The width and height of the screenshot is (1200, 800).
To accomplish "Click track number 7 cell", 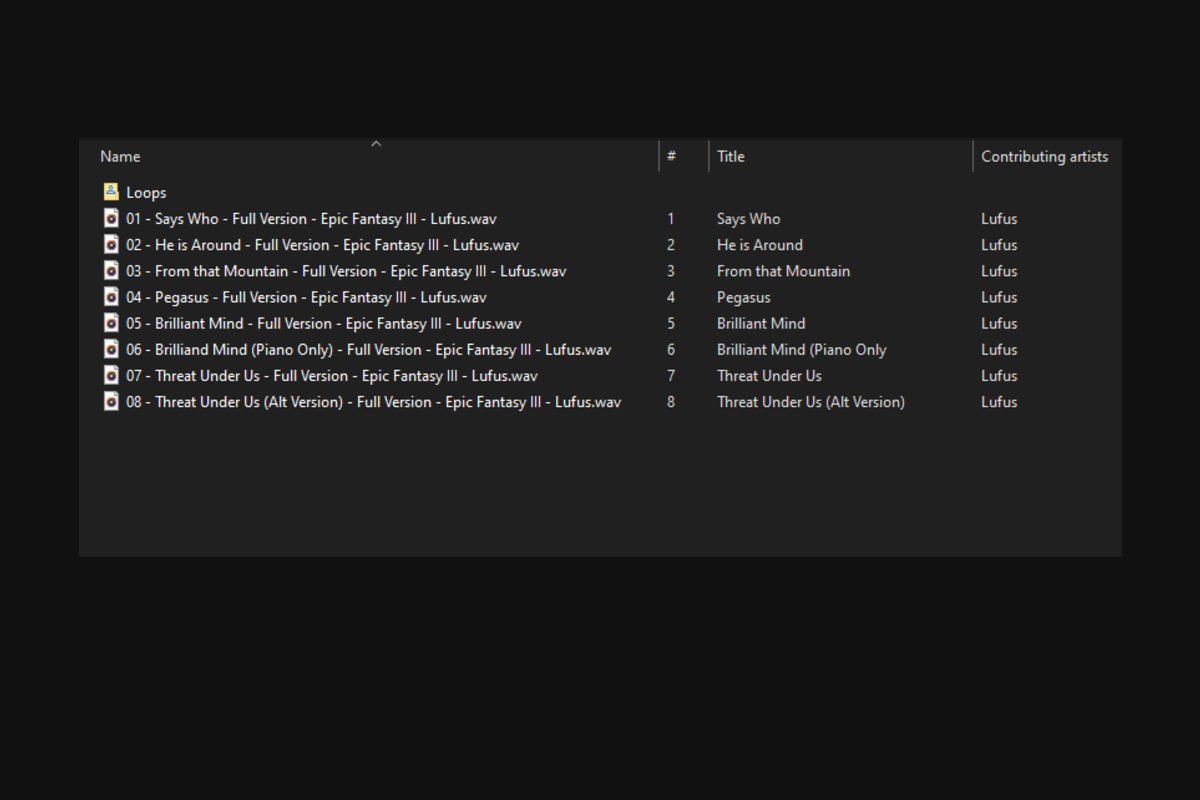I will pyautogui.click(x=671, y=376).
